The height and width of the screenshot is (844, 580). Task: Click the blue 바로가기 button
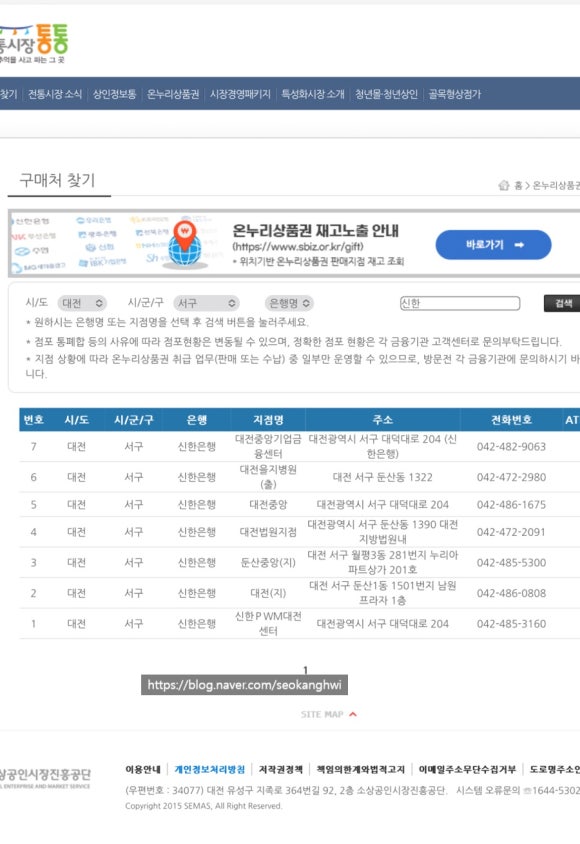(x=493, y=245)
